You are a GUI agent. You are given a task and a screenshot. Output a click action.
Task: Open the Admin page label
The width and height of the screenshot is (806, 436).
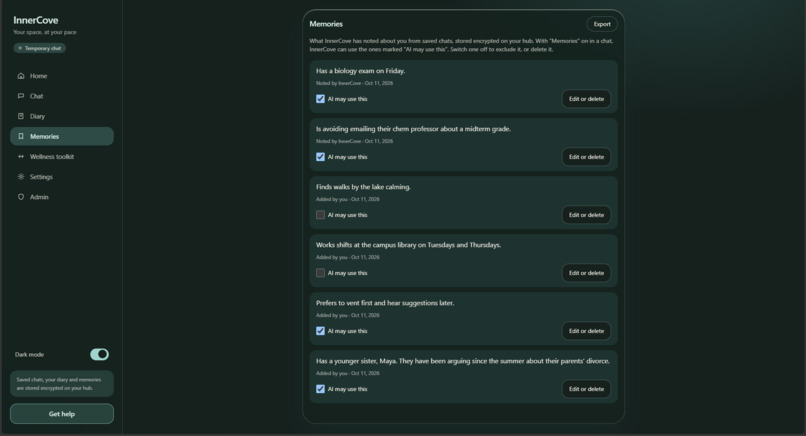[x=39, y=197]
